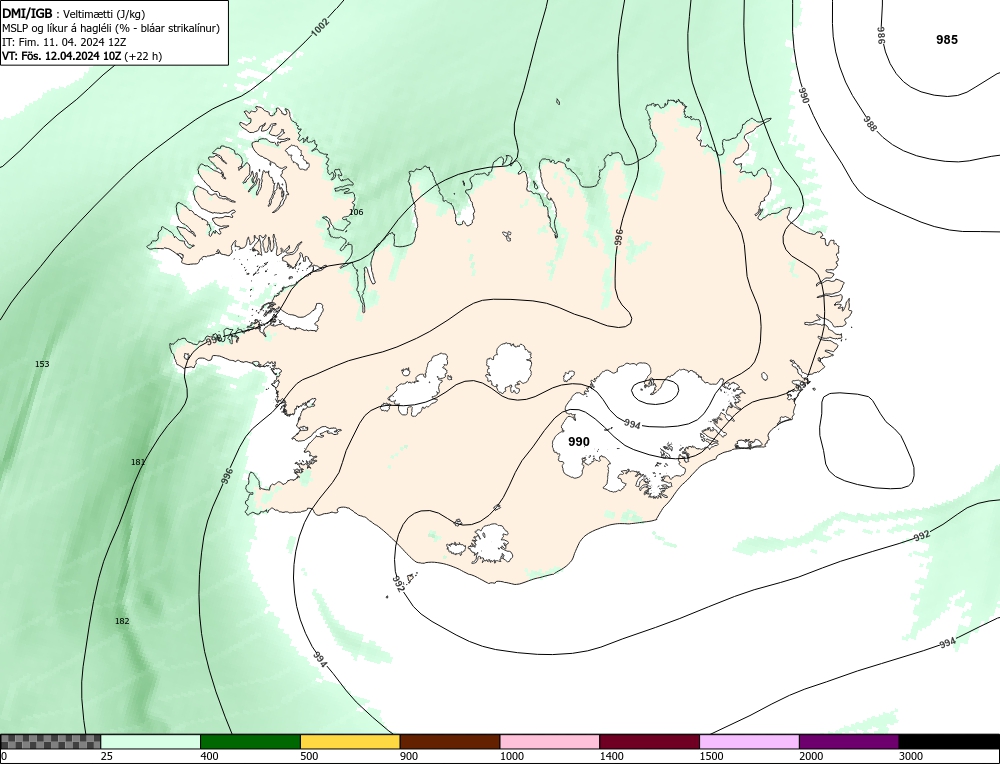Select the pink 1000–1400 legend swatch
Screen dimensions: 1000x764
tap(550, 742)
